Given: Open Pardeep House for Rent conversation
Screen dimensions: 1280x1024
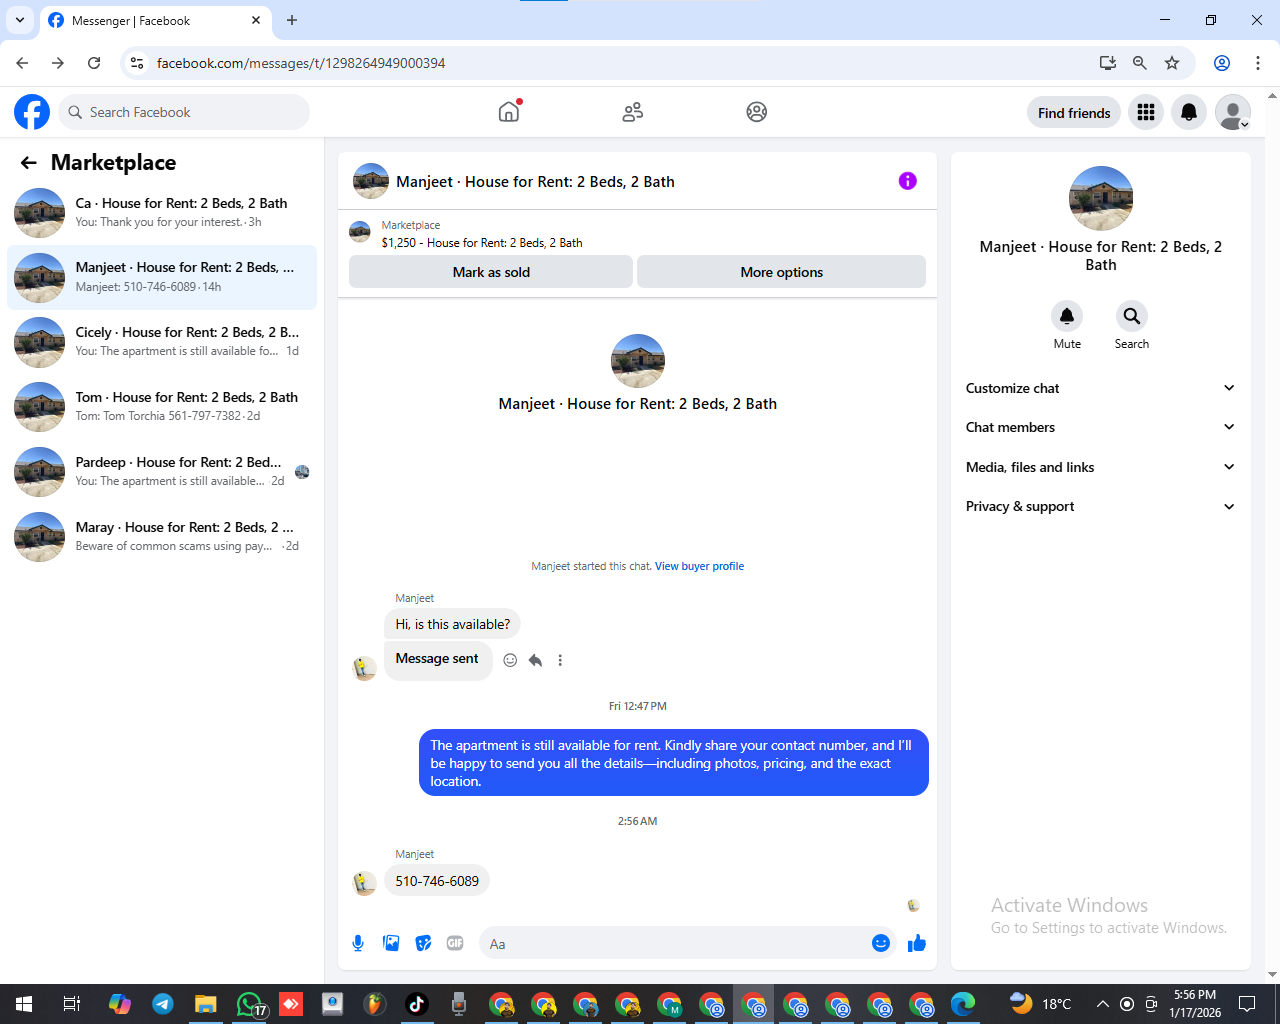Looking at the screenshot, I should (x=162, y=472).
